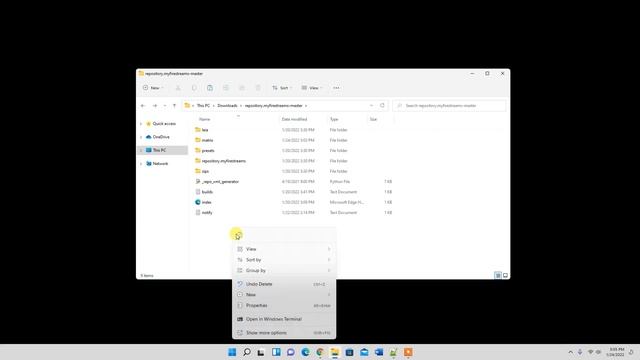Open the New dropdown in toolbar

pyautogui.click(x=153, y=88)
